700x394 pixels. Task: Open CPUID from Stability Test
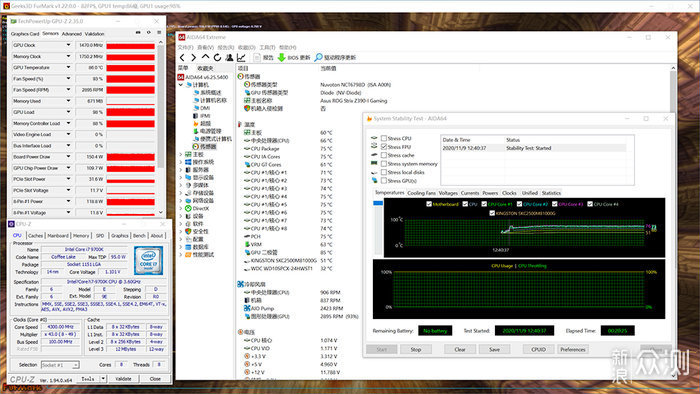coord(538,349)
